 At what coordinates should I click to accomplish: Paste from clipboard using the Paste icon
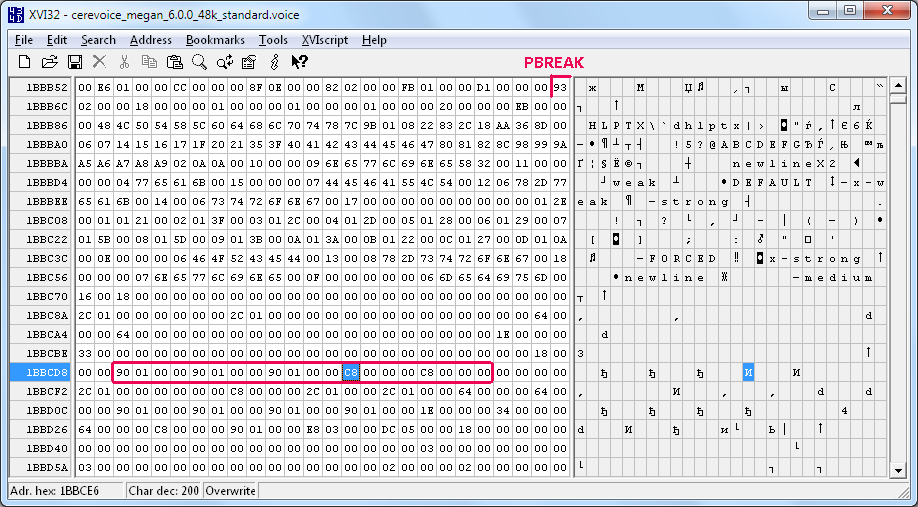(x=174, y=61)
